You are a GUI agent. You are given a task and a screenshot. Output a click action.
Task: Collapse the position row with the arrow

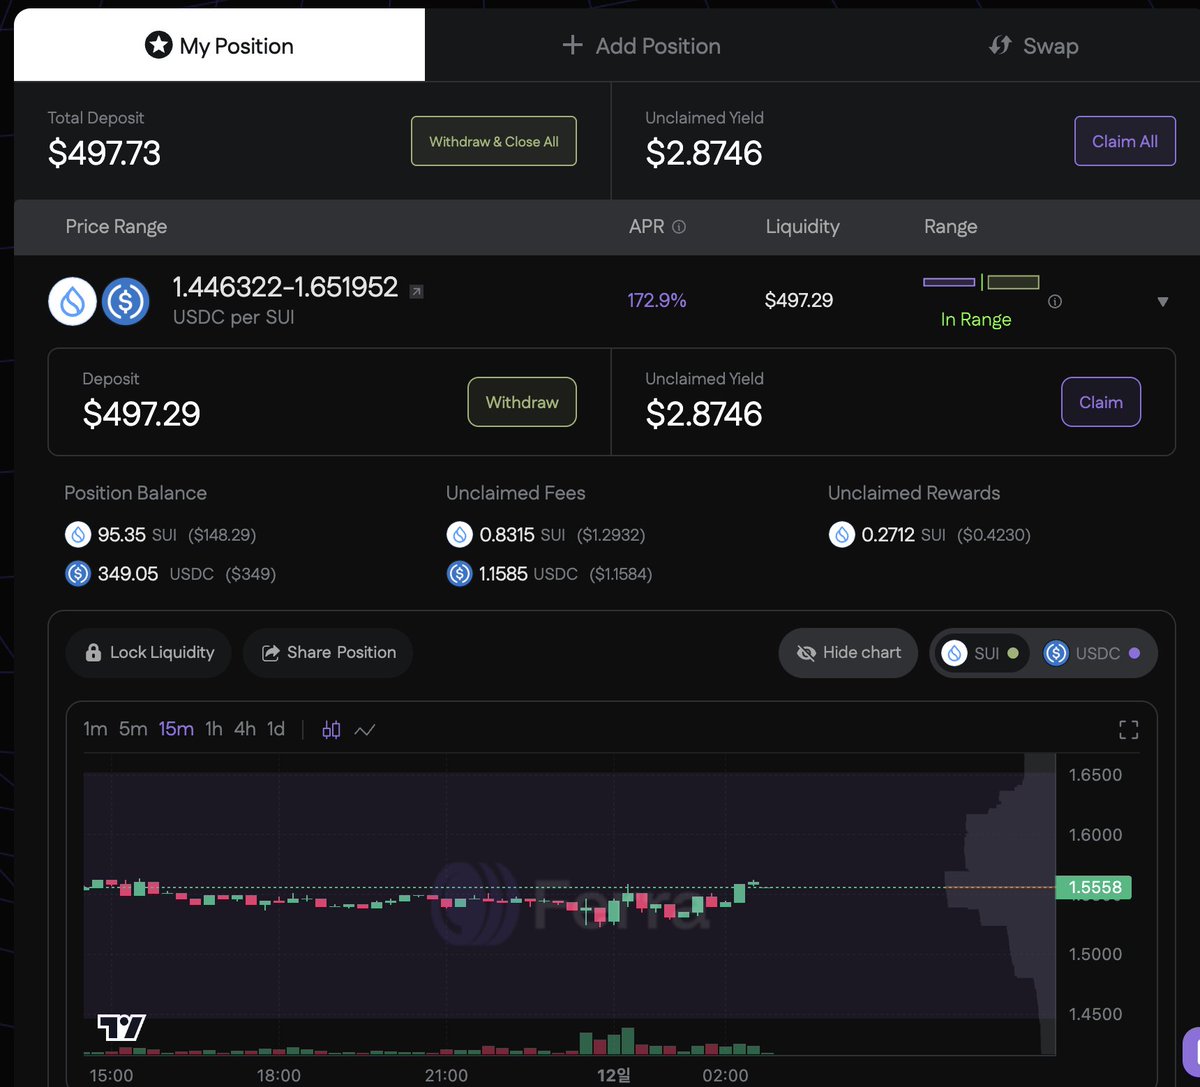[x=1162, y=301]
